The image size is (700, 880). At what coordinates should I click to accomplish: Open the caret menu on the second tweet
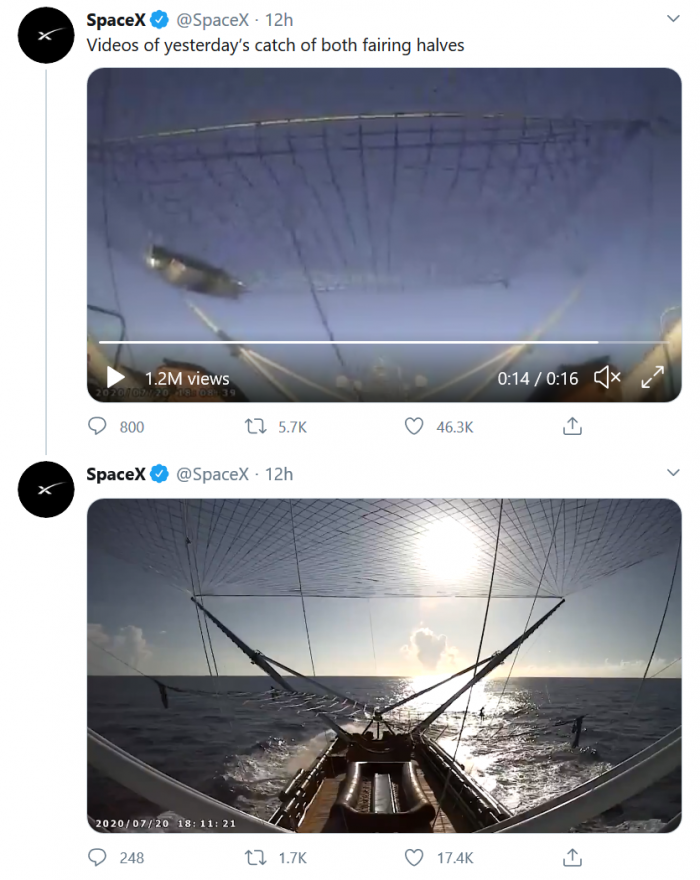point(672,474)
